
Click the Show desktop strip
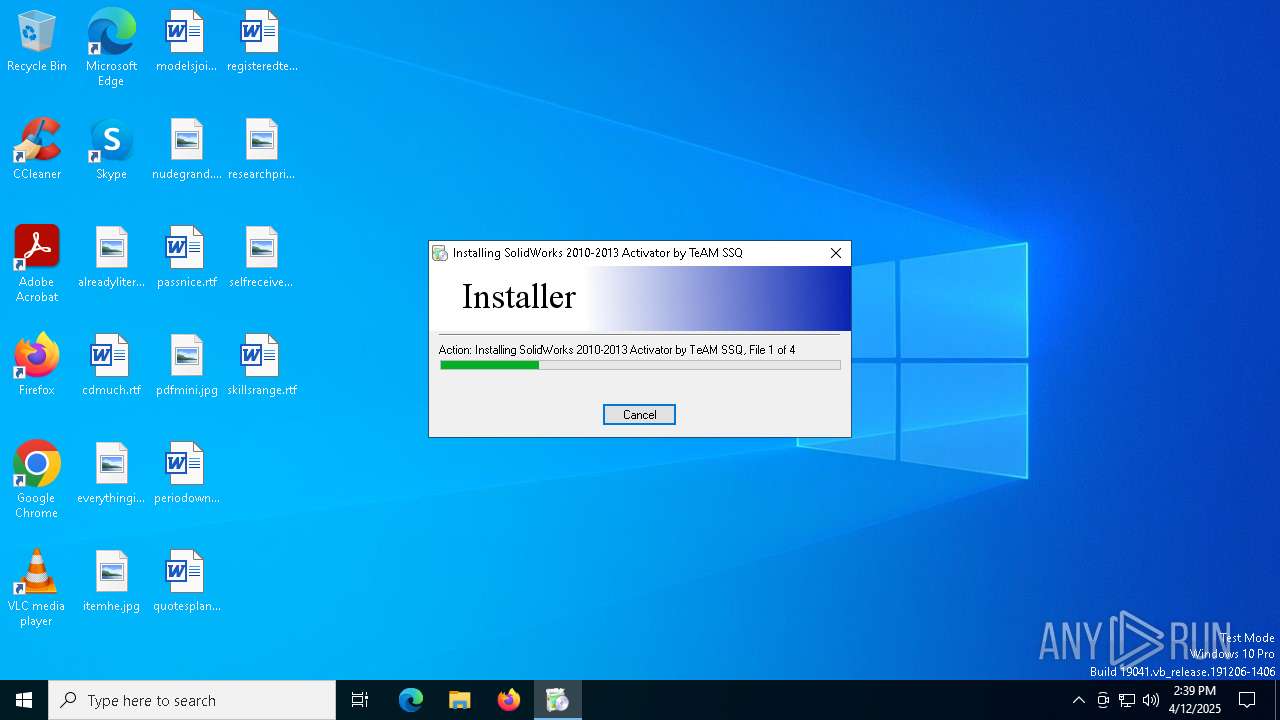(x=1277, y=700)
